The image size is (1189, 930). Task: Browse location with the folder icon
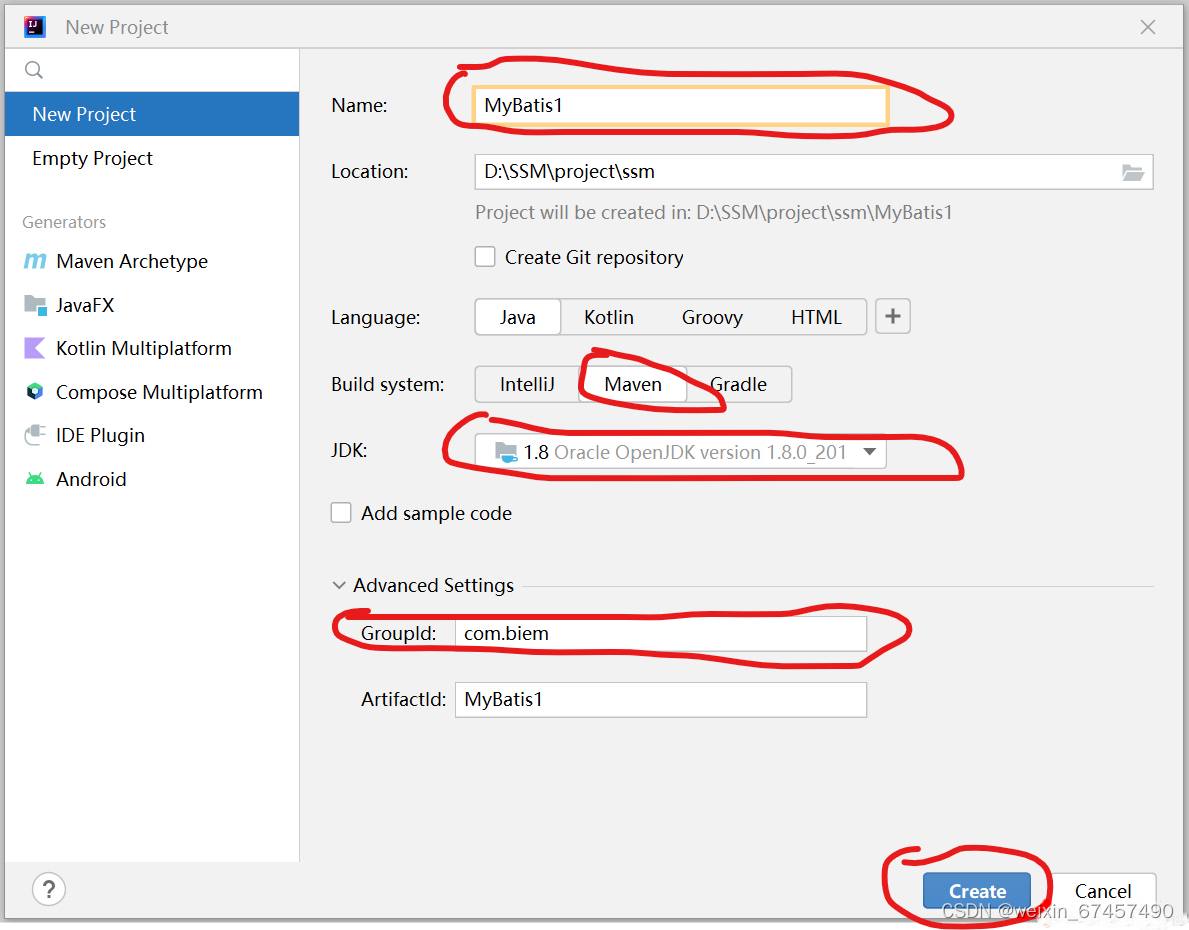(x=1133, y=172)
